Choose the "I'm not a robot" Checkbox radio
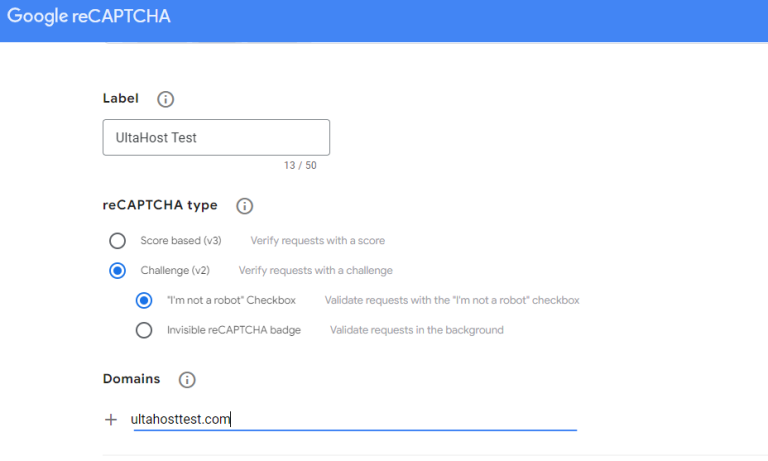The height and width of the screenshot is (461, 768). coord(144,300)
